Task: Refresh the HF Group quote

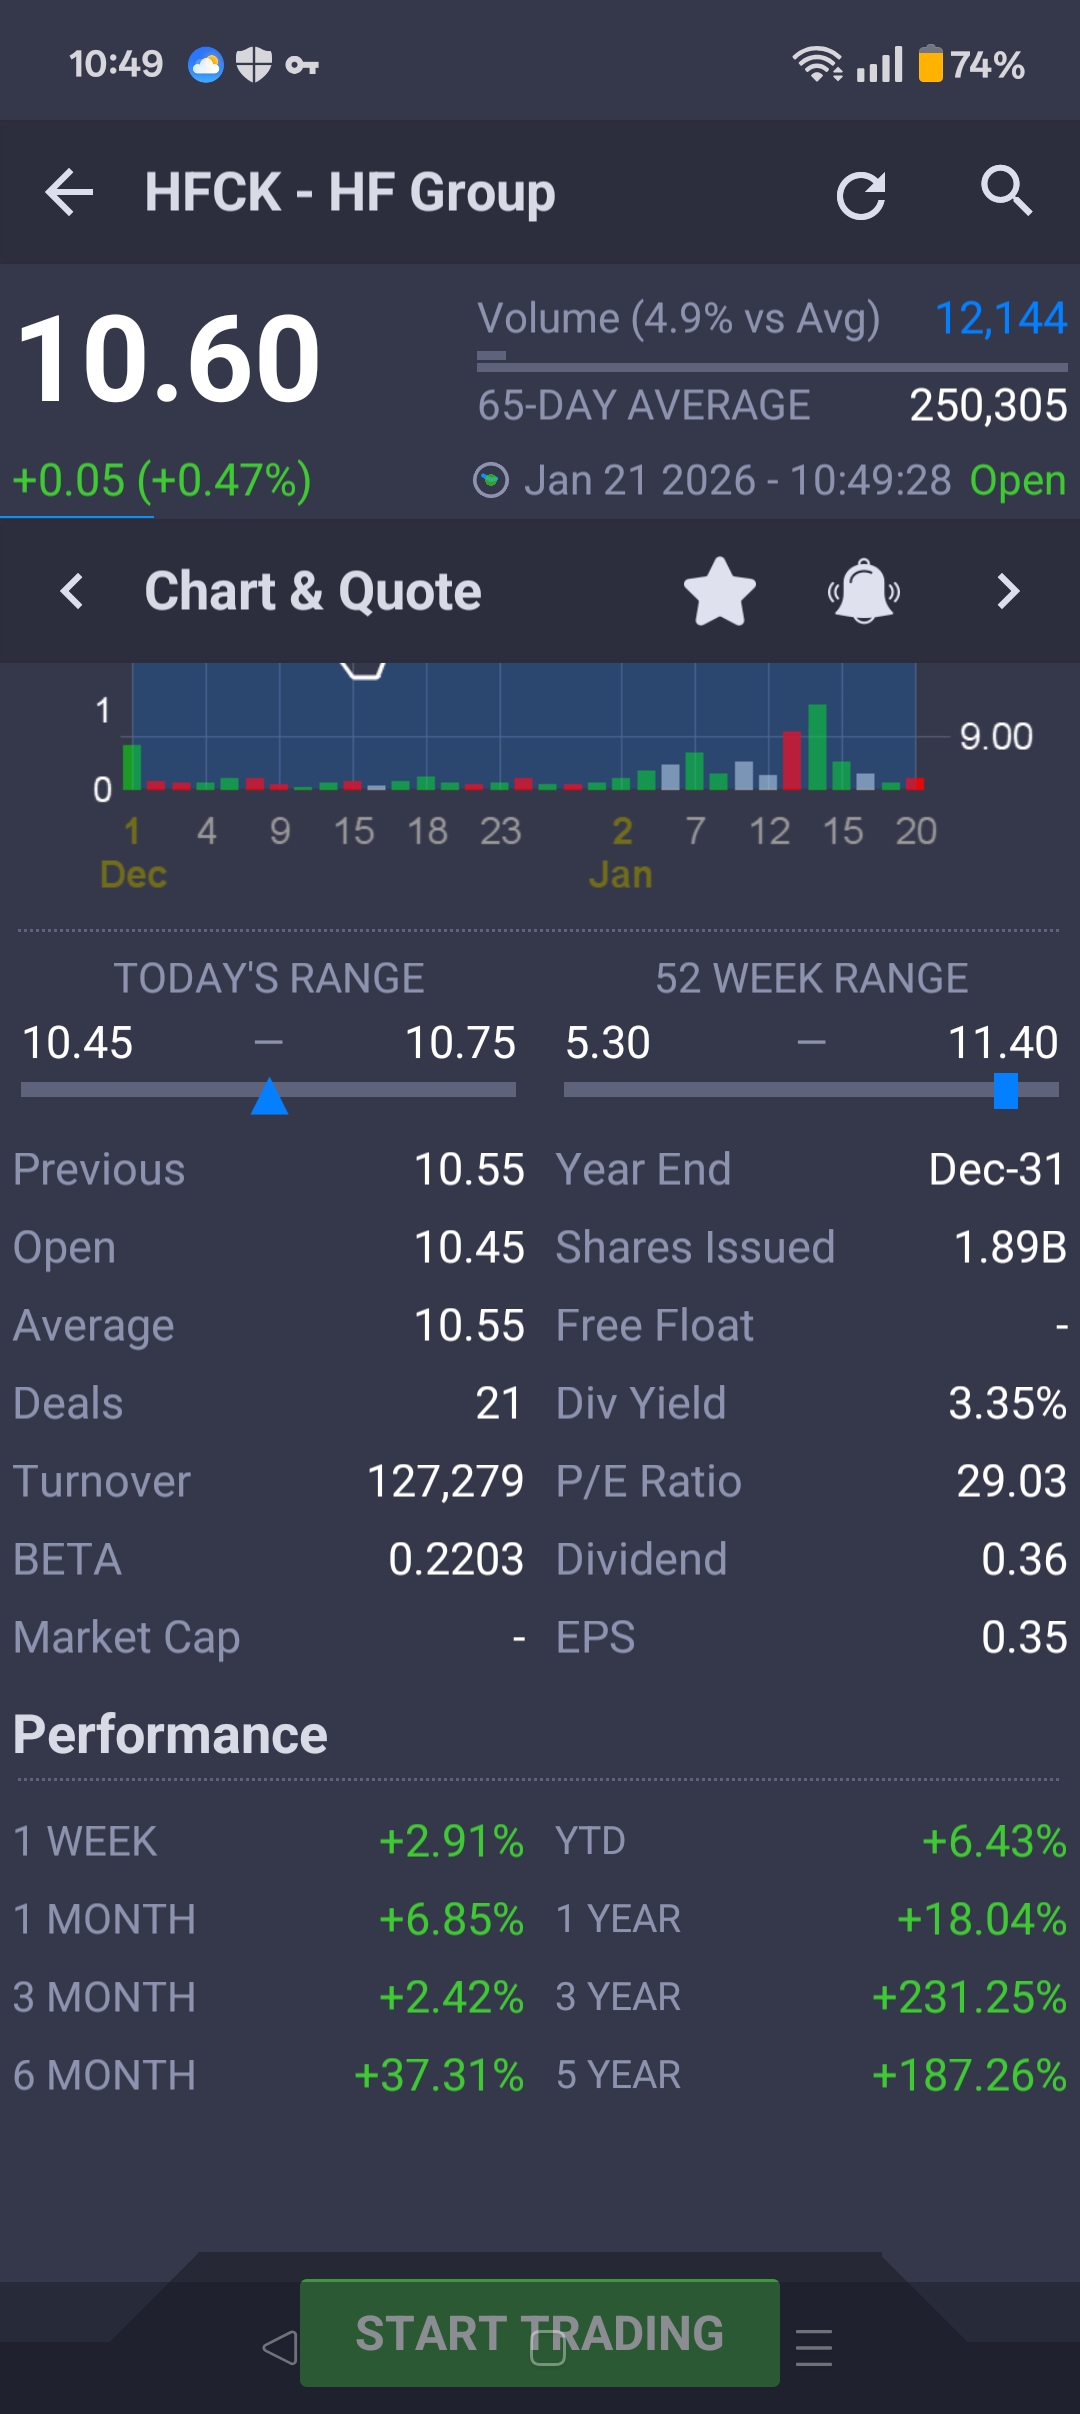Action: (x=861, y=194)
